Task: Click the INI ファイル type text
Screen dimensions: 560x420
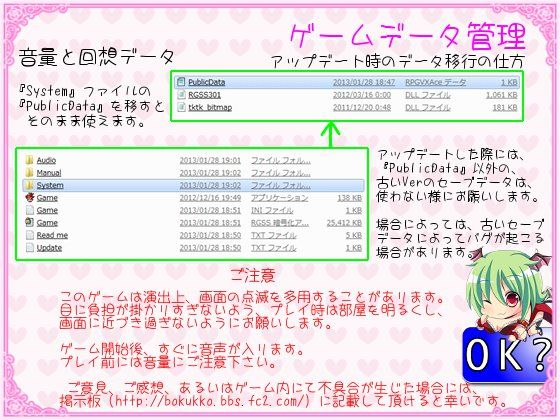Action: (272, 210)
